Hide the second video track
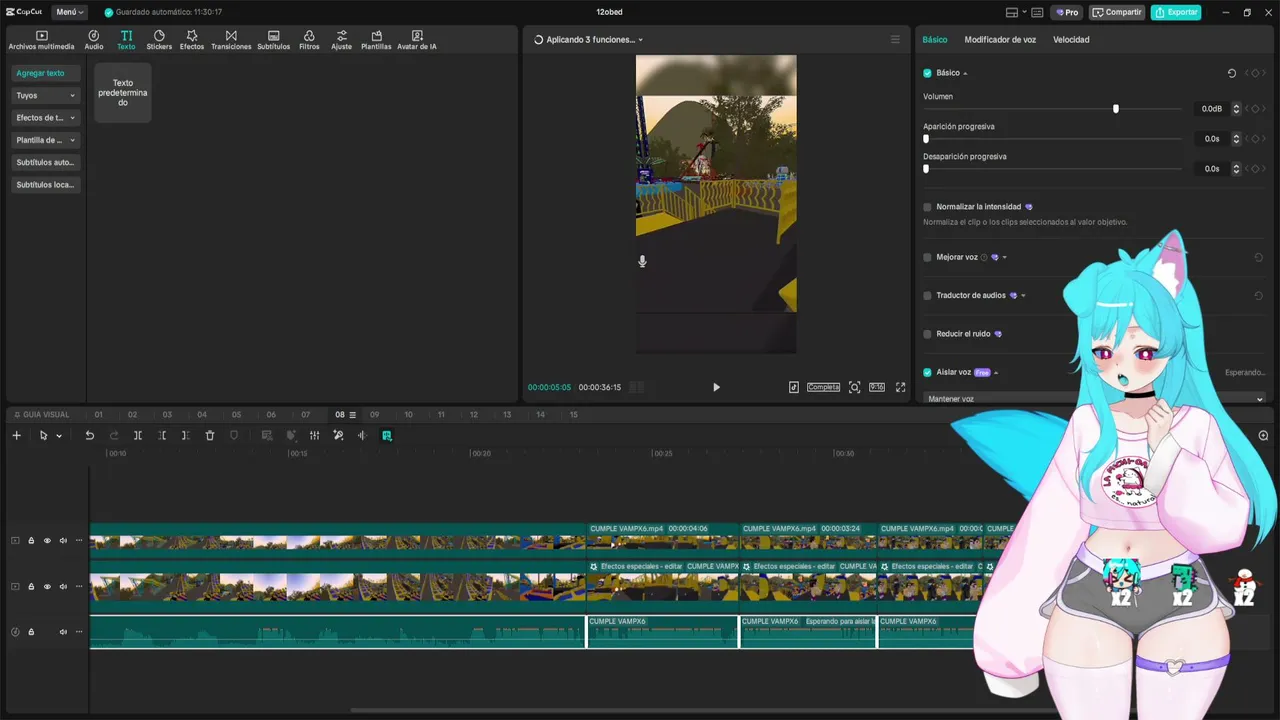This screenshot has height=720, width=1280. pyautogui.click(x=47, y=586)
